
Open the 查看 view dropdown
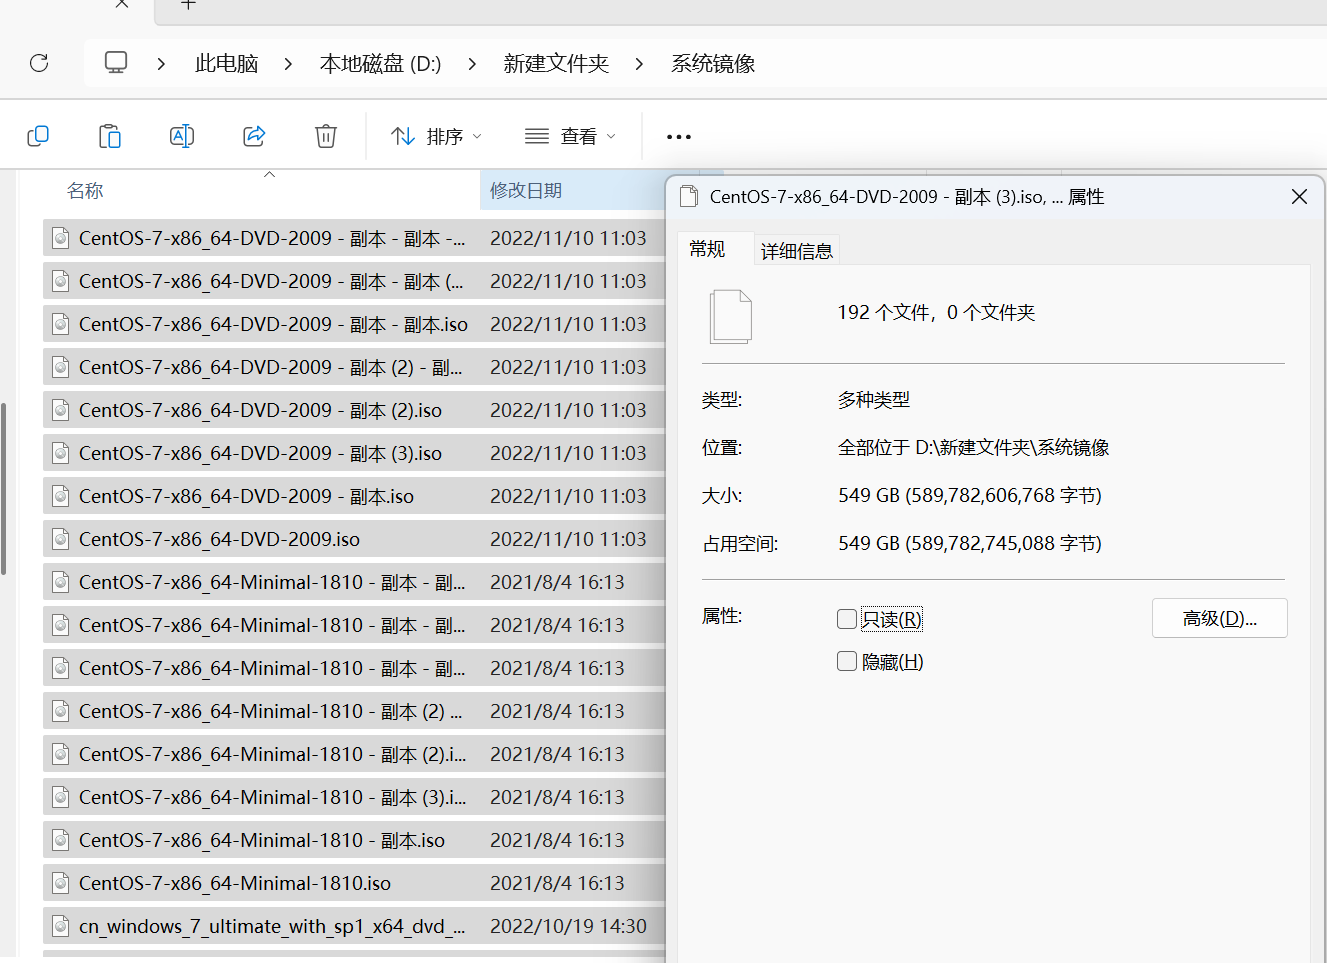point(570,136)
